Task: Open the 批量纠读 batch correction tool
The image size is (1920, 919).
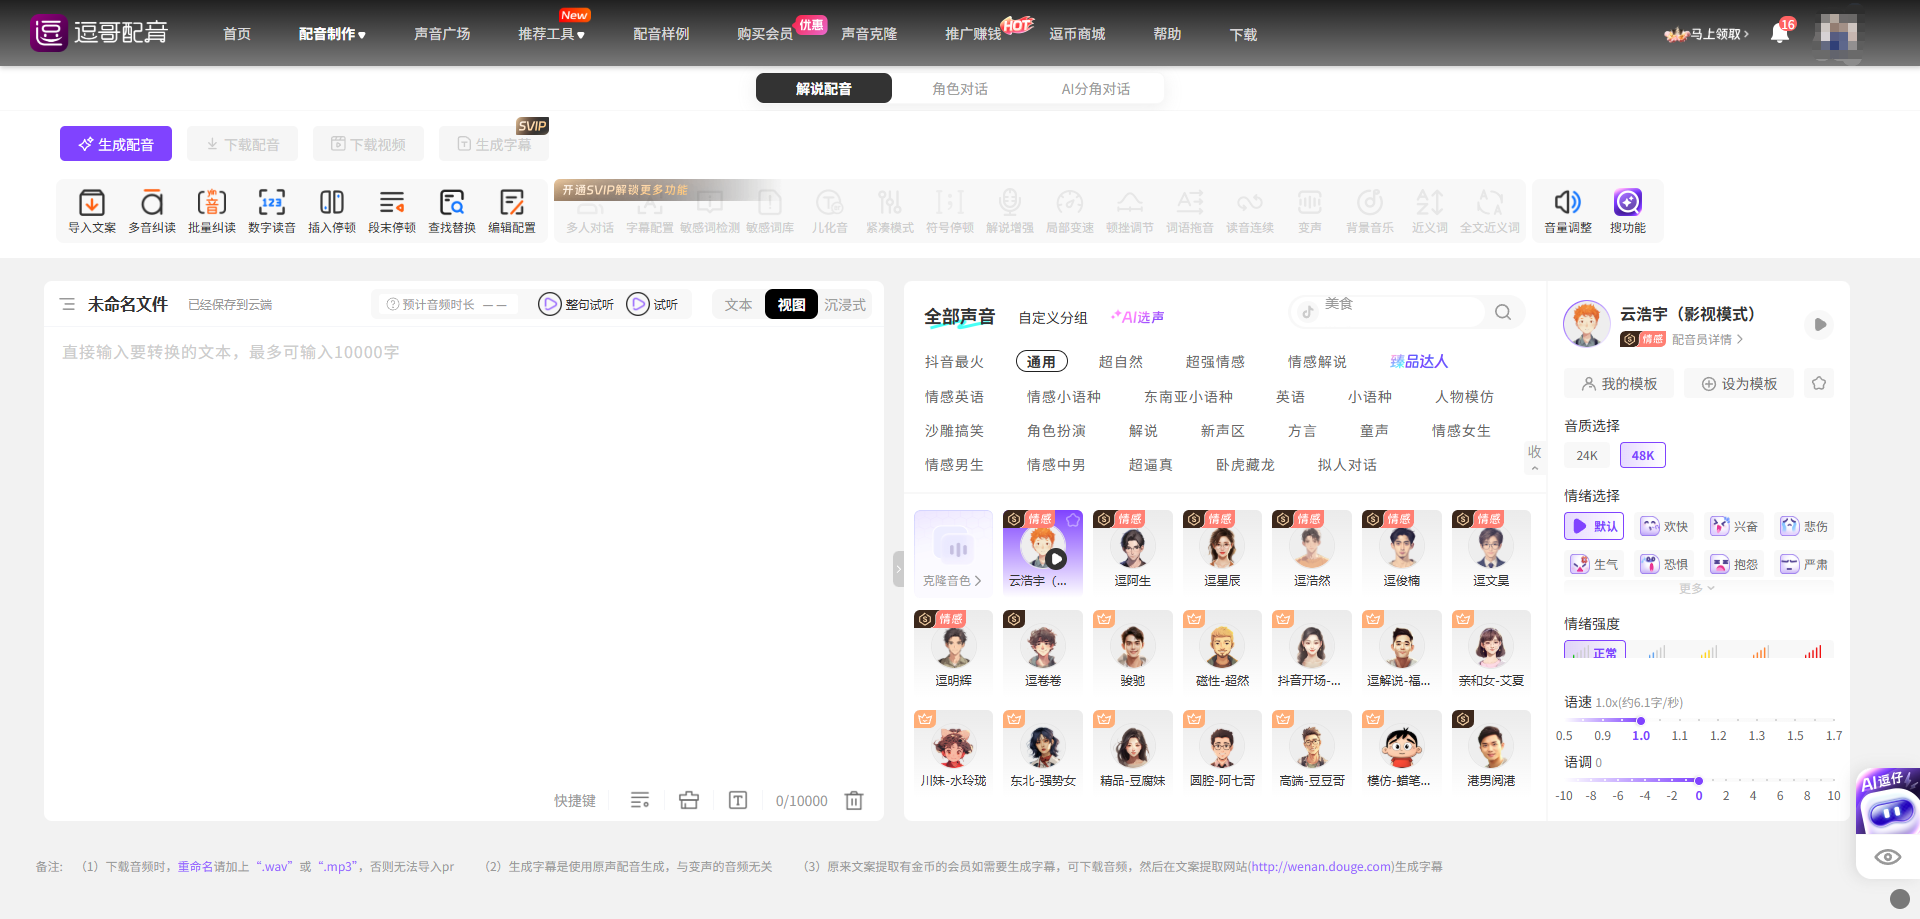Action: click(212, 211)
